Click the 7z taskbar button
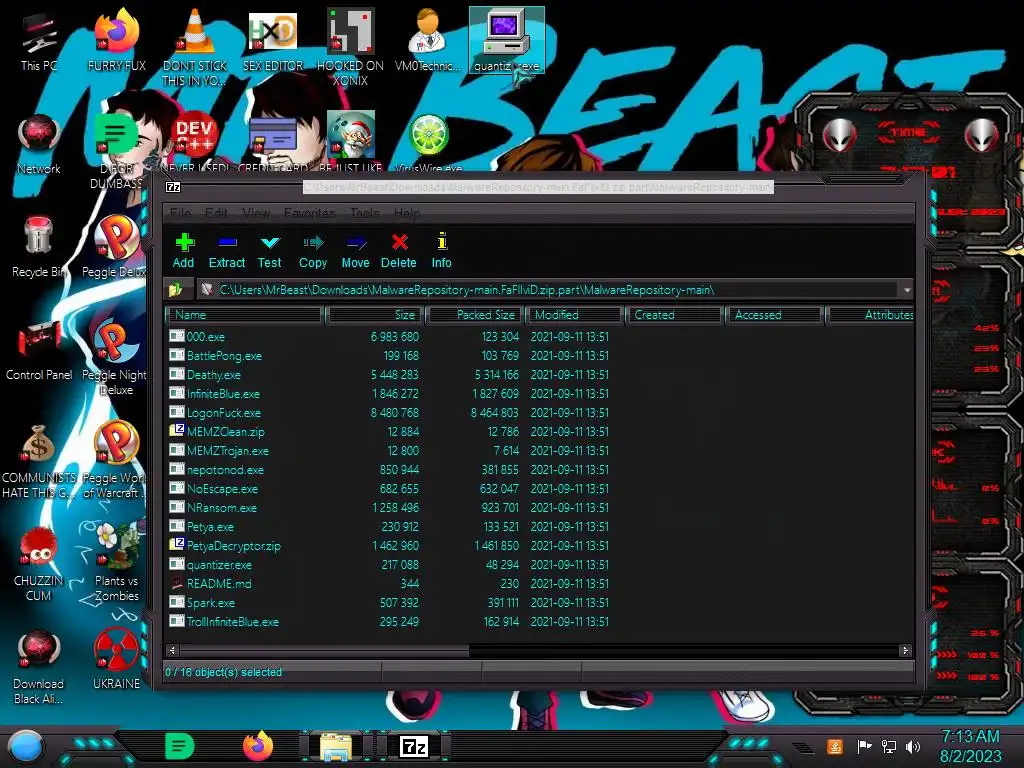 414,746
